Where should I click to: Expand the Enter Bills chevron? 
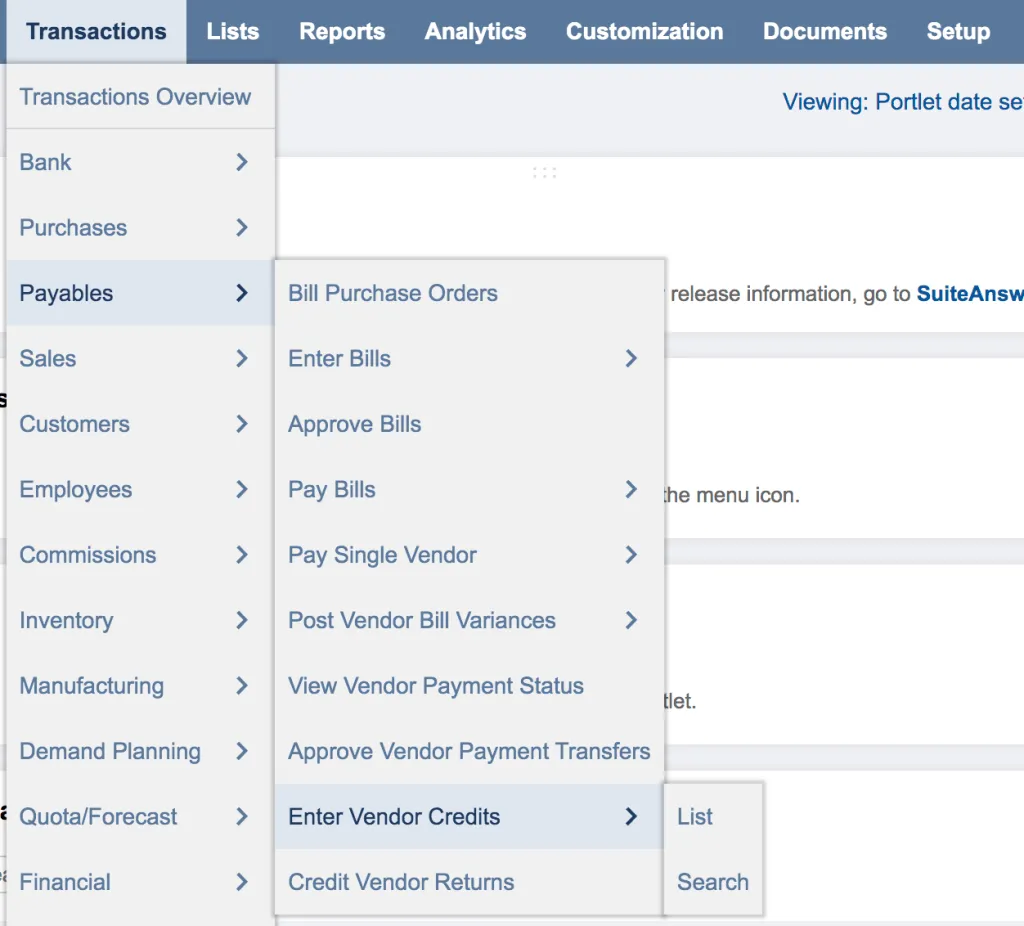(x=631, y=358)
